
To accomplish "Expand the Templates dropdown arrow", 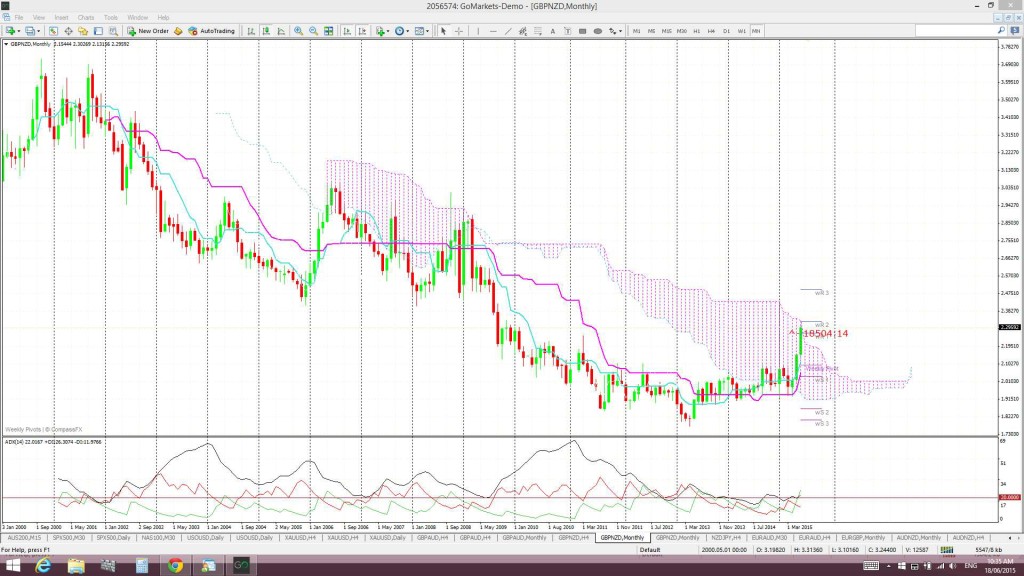I will pos(427,31).
